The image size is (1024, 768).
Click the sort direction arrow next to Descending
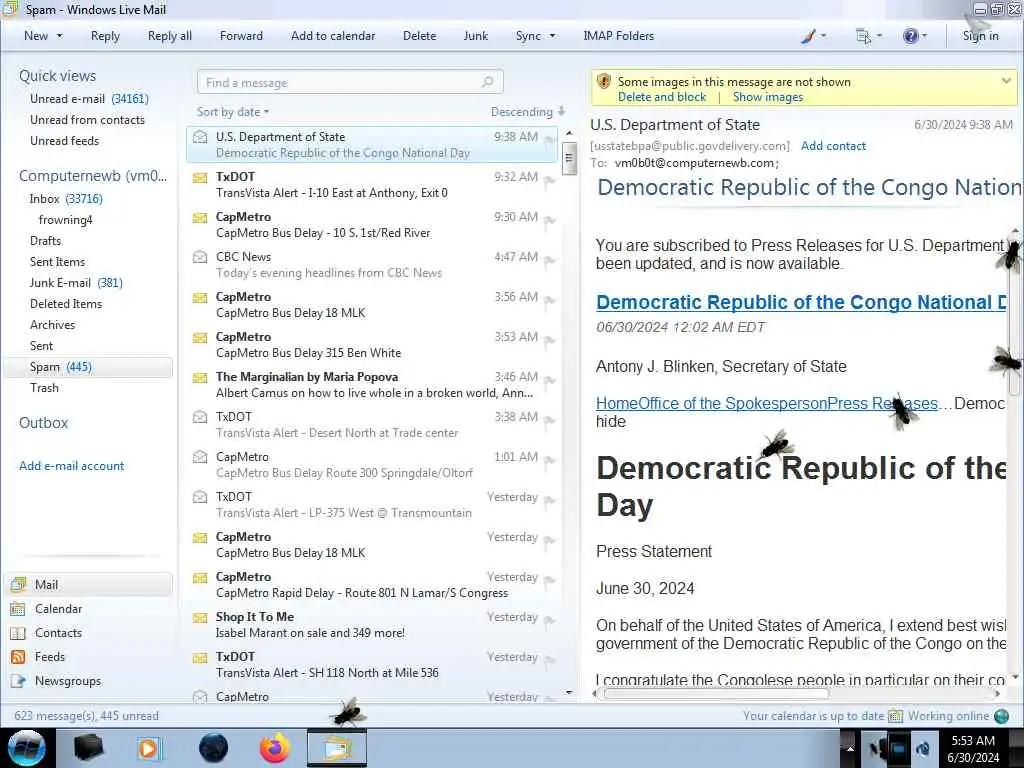[x=561, y=112]
